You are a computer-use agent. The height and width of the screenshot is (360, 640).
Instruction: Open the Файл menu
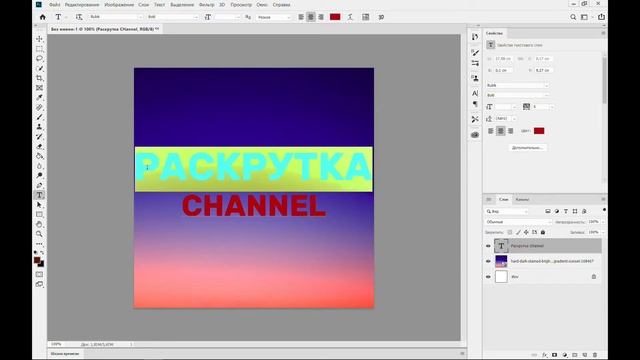(55, 4)
